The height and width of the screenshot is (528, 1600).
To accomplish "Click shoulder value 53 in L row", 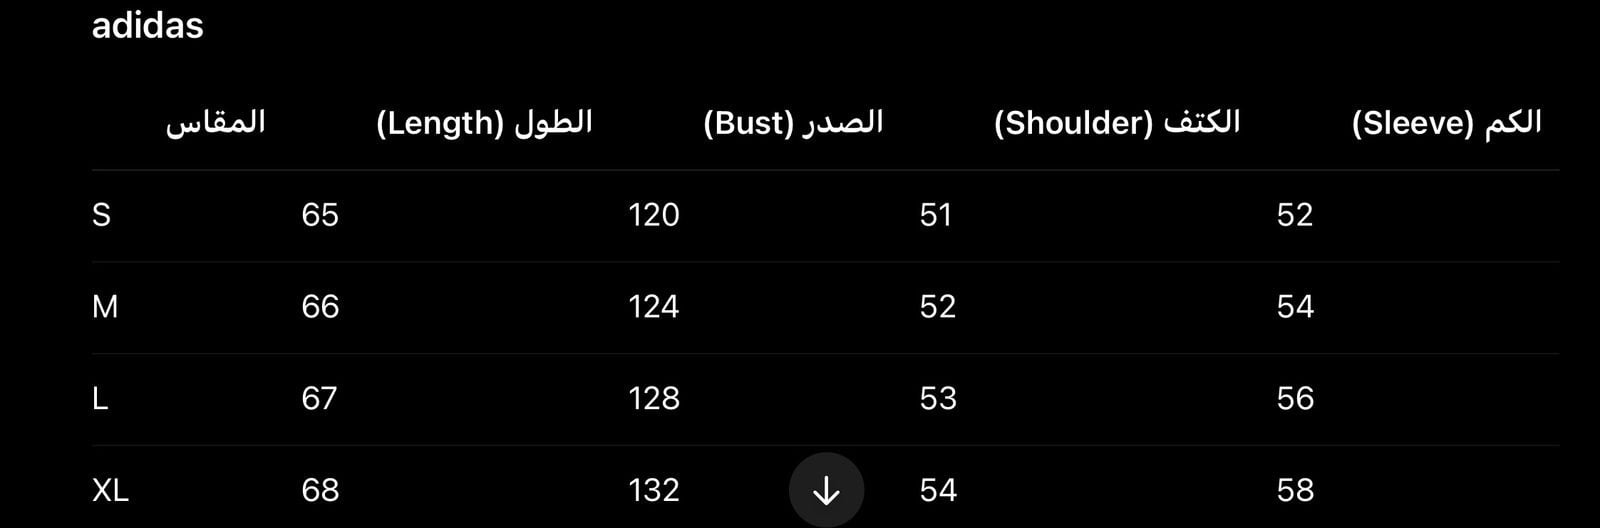I will tap(938, 399).
